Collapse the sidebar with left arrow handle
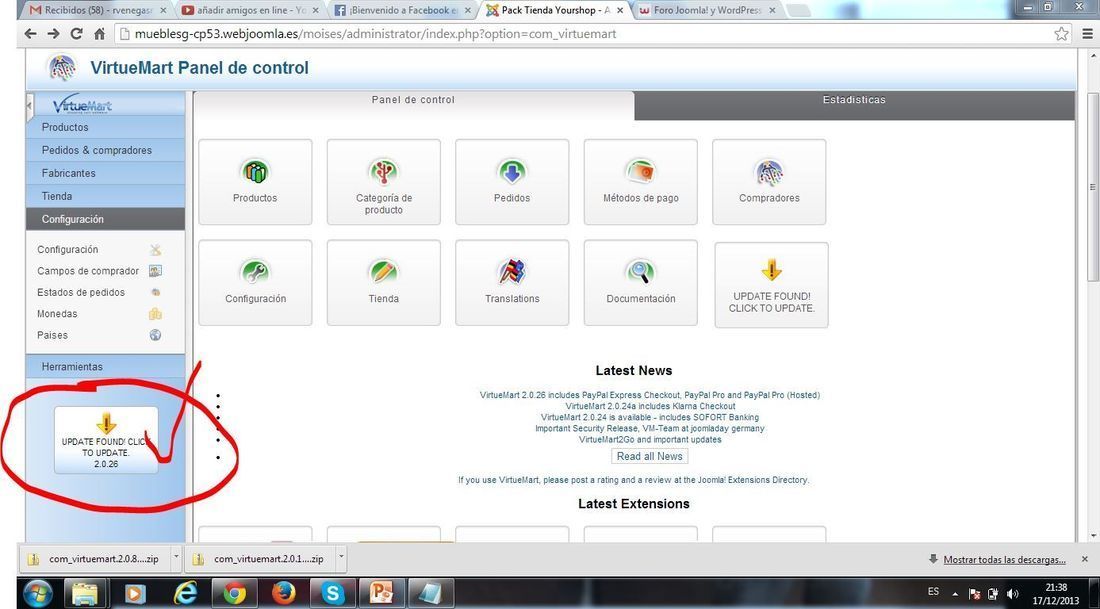The width and height of the screenshot is (1100, 609). click(29, 107)
